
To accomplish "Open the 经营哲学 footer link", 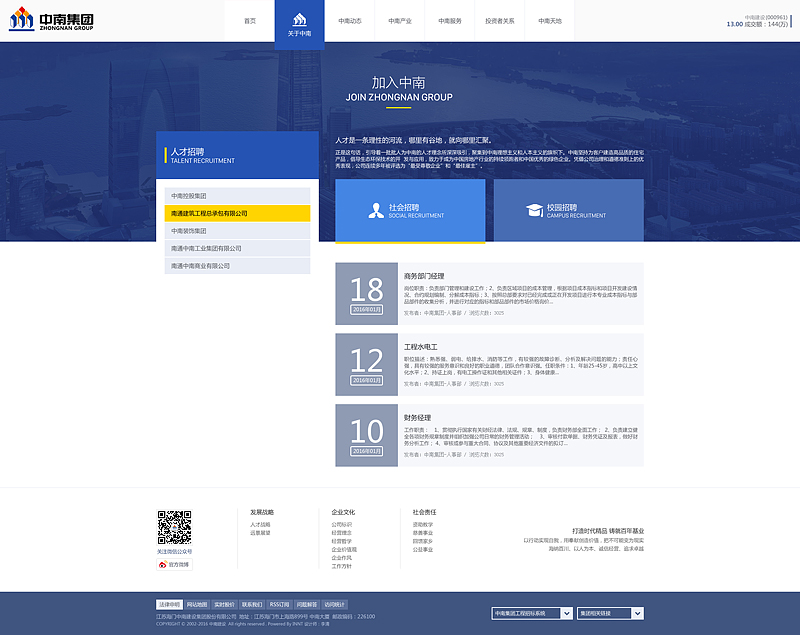I will coord(341,541).
